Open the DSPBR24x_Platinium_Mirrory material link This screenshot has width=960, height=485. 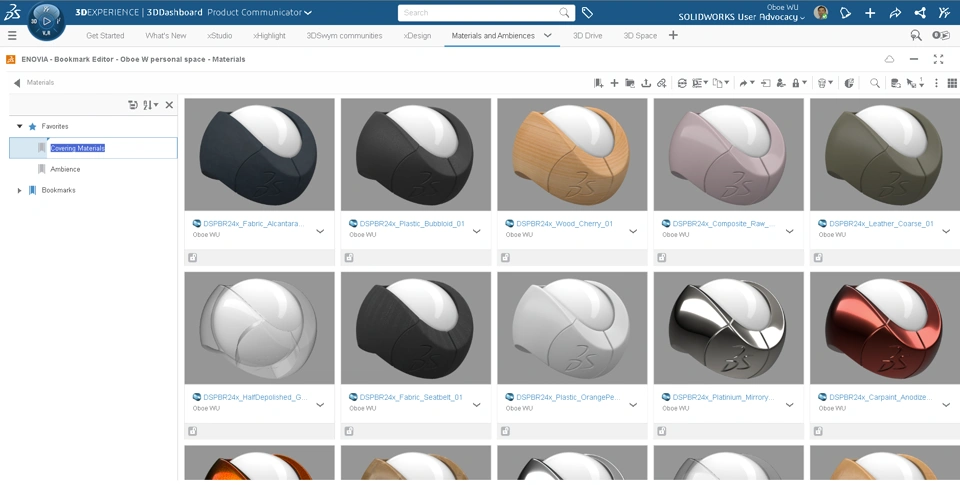pos(723,397)
